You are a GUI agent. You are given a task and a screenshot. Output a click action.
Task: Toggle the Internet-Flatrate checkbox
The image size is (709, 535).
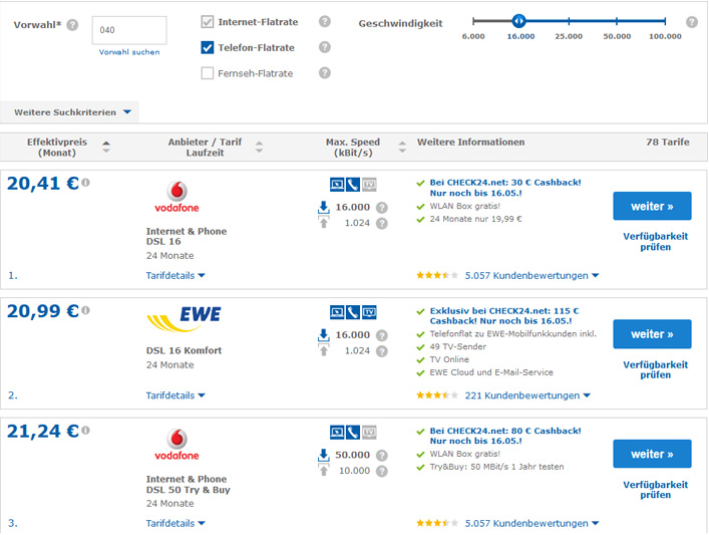pyautogui.click(x=207, y=21)
